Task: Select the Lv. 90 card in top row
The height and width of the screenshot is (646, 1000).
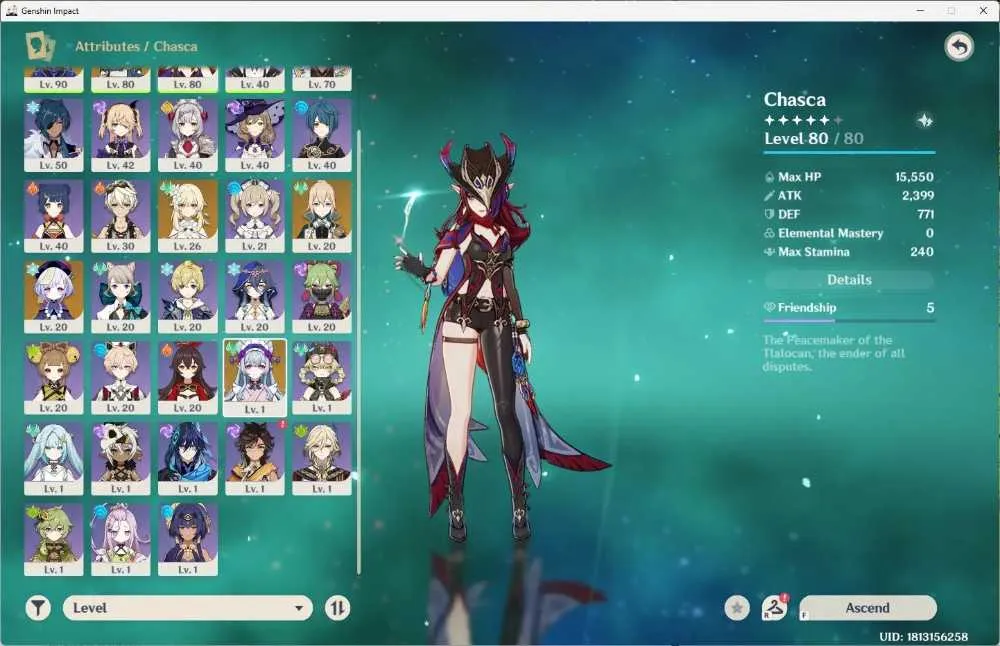Action: click(x=54, y=79)
